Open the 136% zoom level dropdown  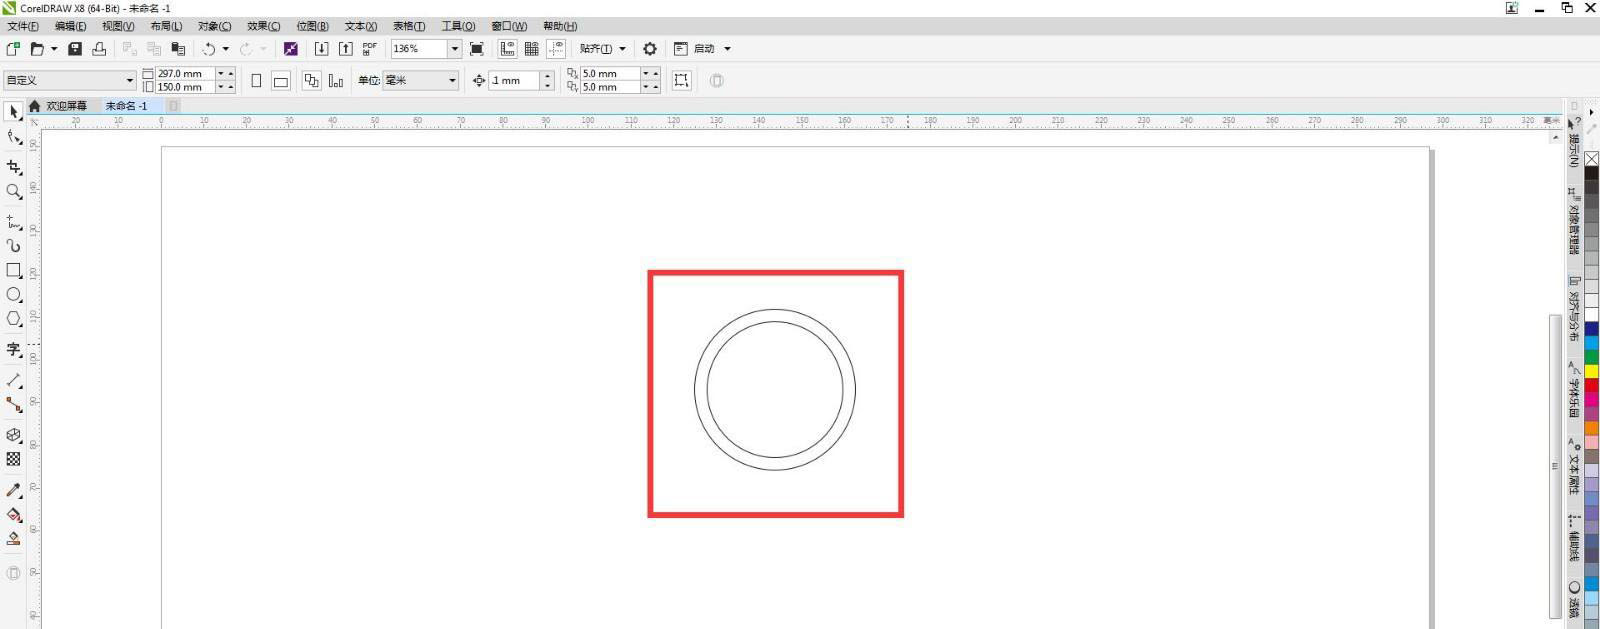click(454, 49)
